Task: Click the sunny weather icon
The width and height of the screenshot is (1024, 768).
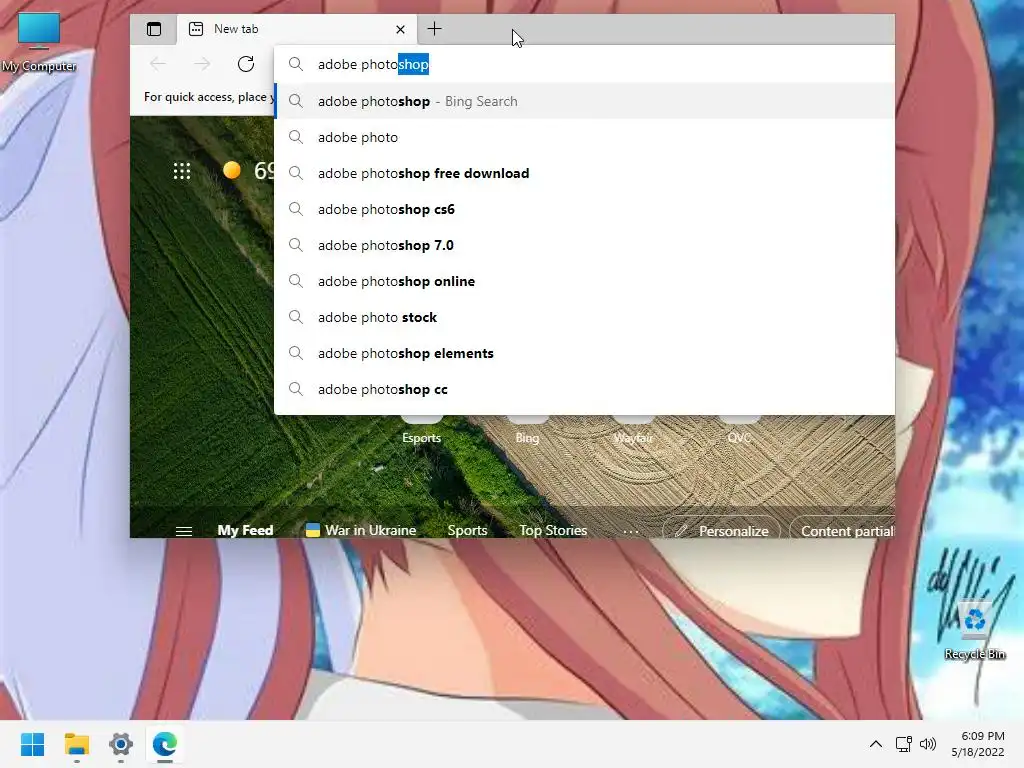Action: (x=231, y=170)
